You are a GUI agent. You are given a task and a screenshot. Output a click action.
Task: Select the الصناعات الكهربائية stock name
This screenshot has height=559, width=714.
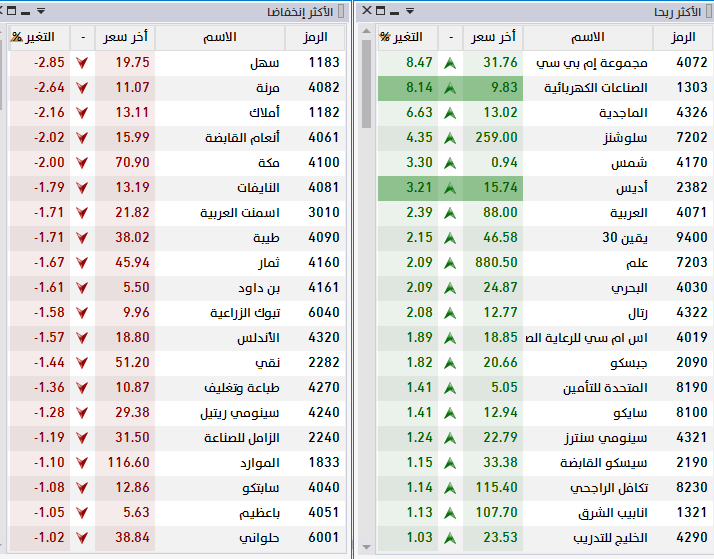tap(596, 88)
